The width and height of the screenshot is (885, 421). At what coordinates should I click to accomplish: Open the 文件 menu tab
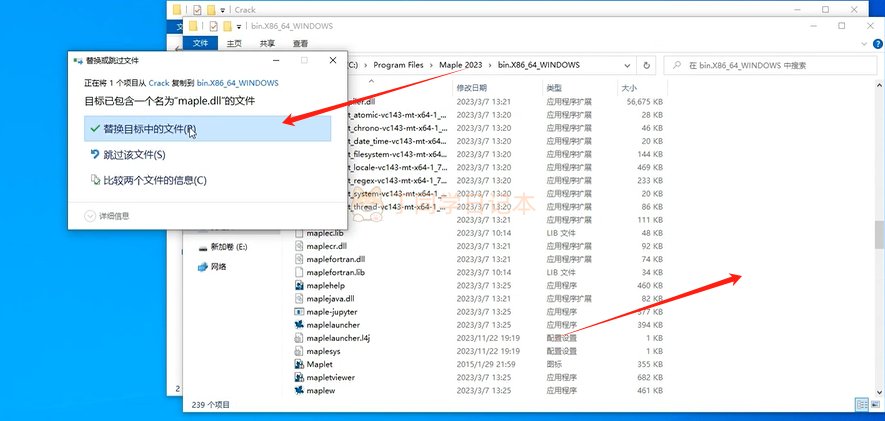(200, 44)
